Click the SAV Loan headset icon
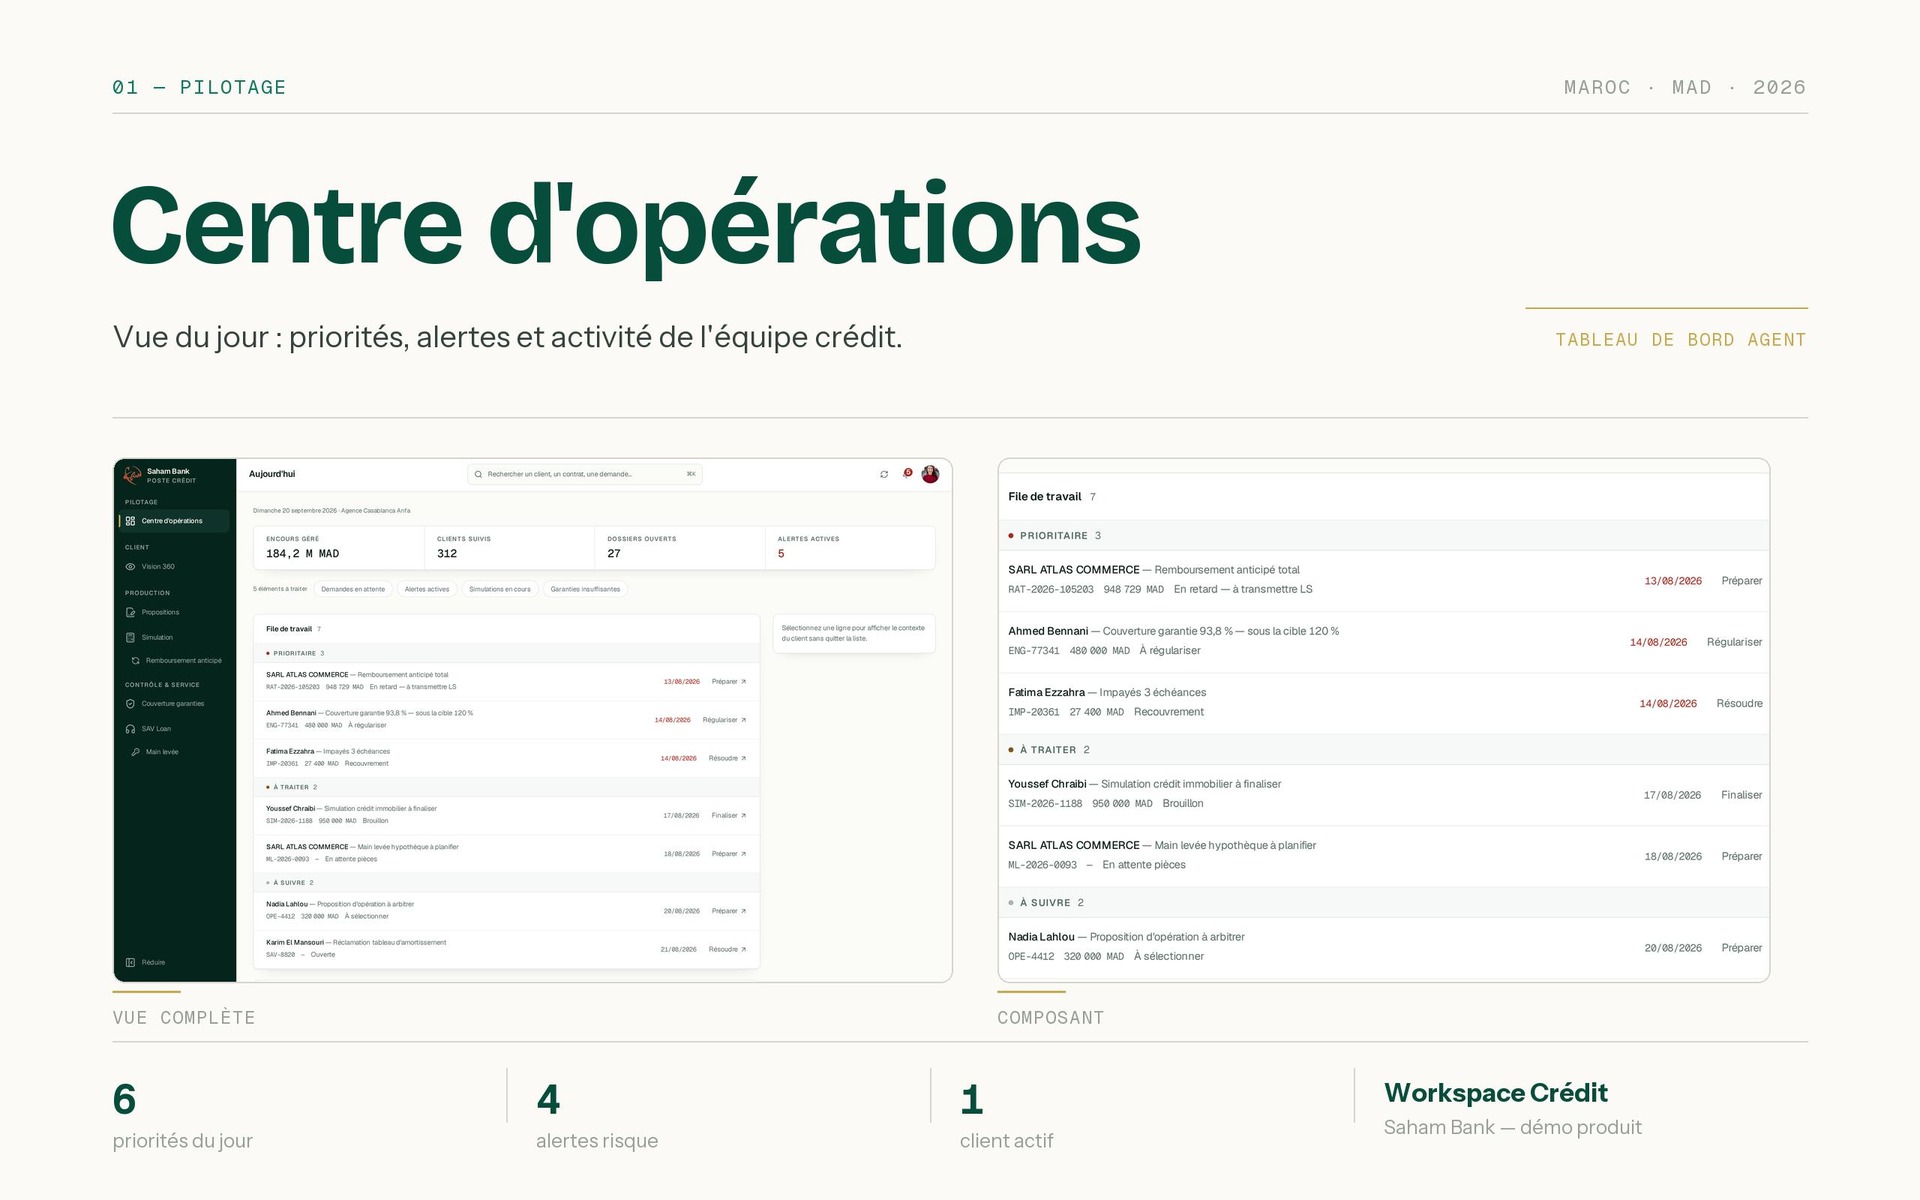Viewport: 1920px width, 1200px height. click(x=131, y=729)
